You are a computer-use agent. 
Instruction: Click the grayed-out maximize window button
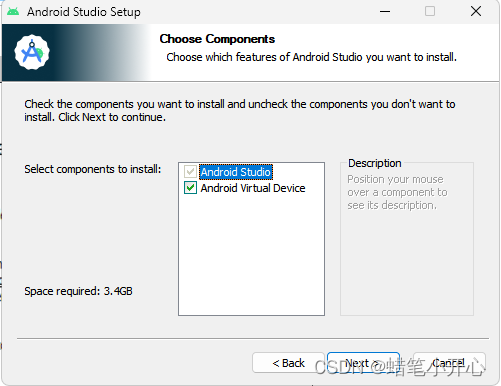pyautogui.click(x=430, y=11)
